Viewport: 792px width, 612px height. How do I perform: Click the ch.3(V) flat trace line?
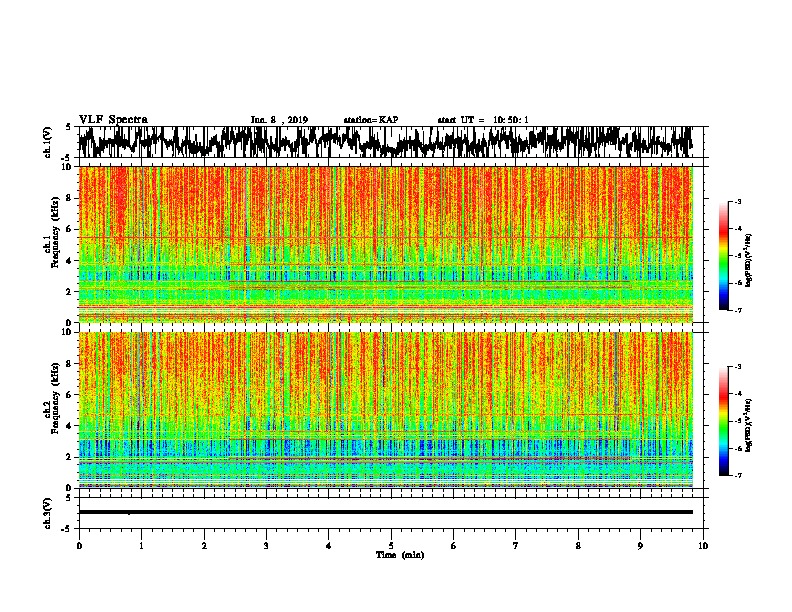[386, 512]
